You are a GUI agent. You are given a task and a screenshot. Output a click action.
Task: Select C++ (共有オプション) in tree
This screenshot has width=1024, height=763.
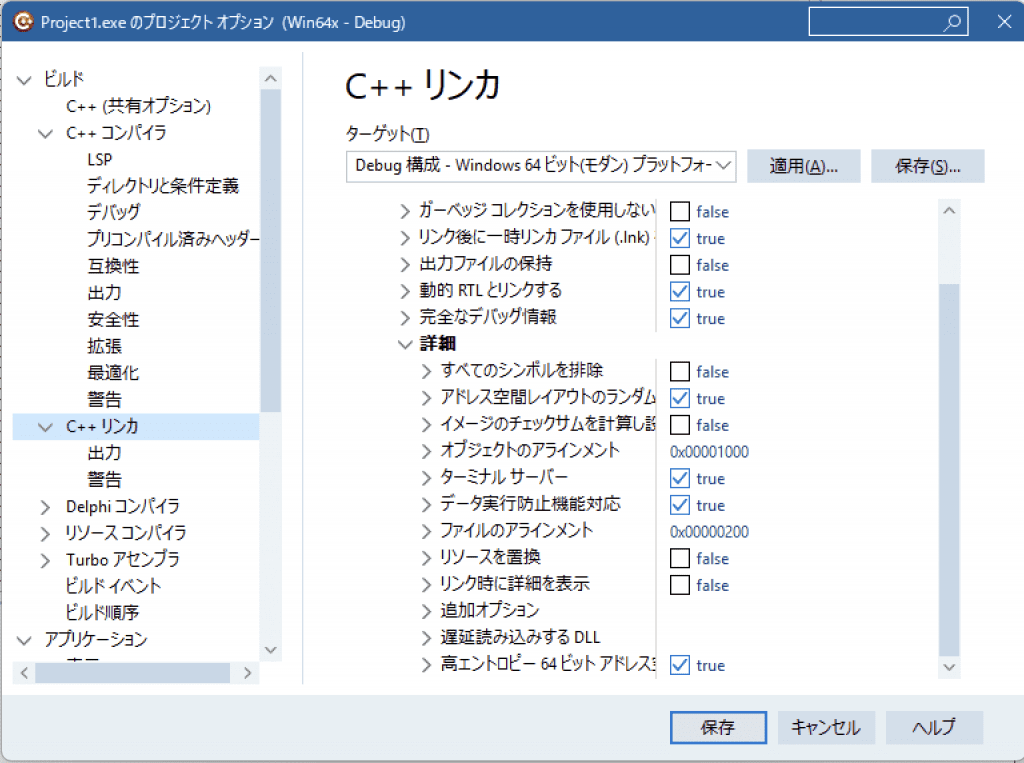tap(138, 106)
